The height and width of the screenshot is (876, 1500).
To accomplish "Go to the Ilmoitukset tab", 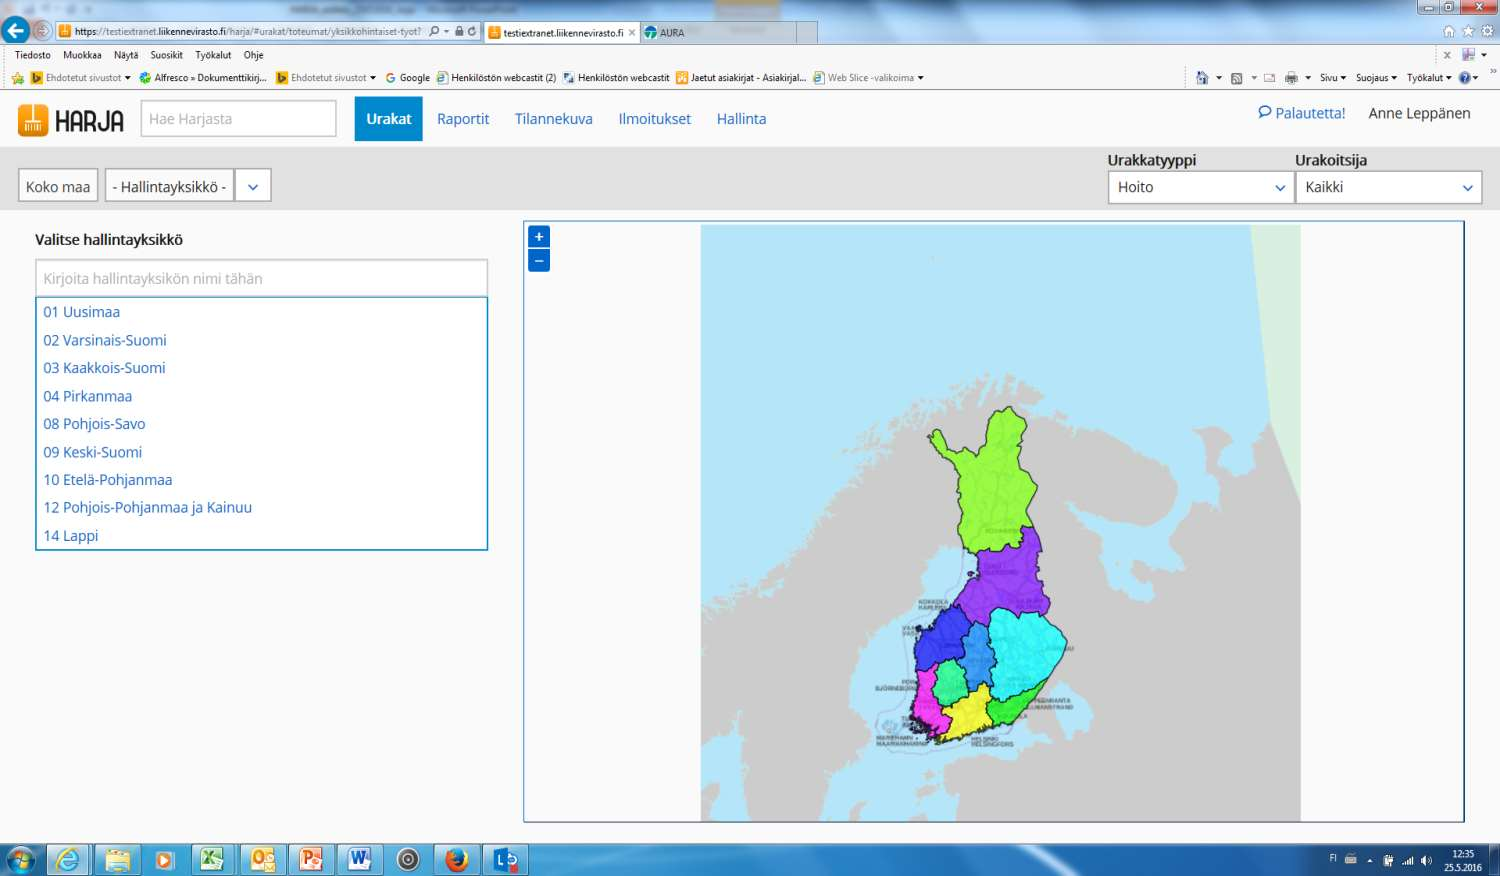I will pos(655,119).
